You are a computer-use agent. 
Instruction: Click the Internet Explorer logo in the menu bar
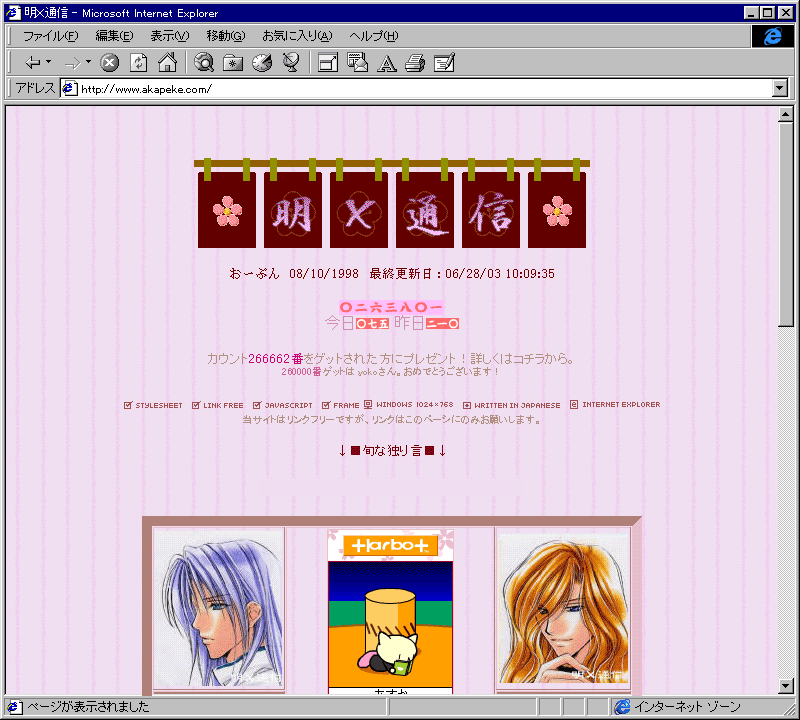(x=772, y=36)
